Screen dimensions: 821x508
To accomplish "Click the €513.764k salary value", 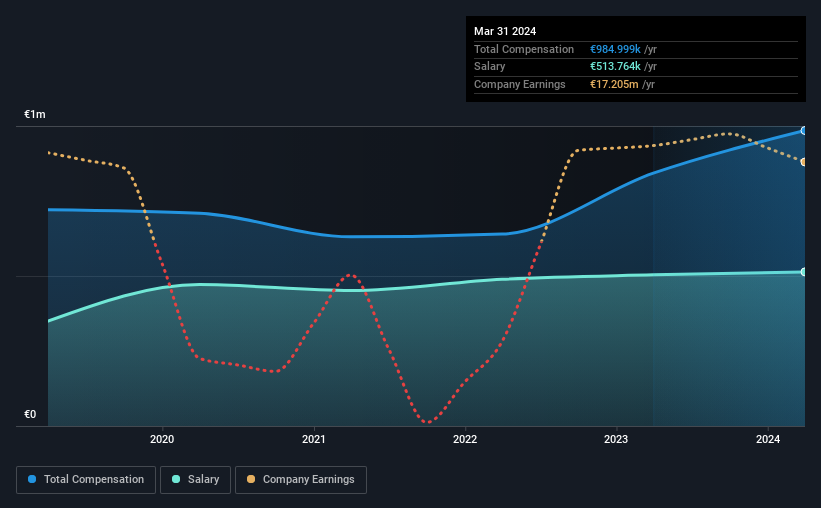I will [x=615, y=67].
